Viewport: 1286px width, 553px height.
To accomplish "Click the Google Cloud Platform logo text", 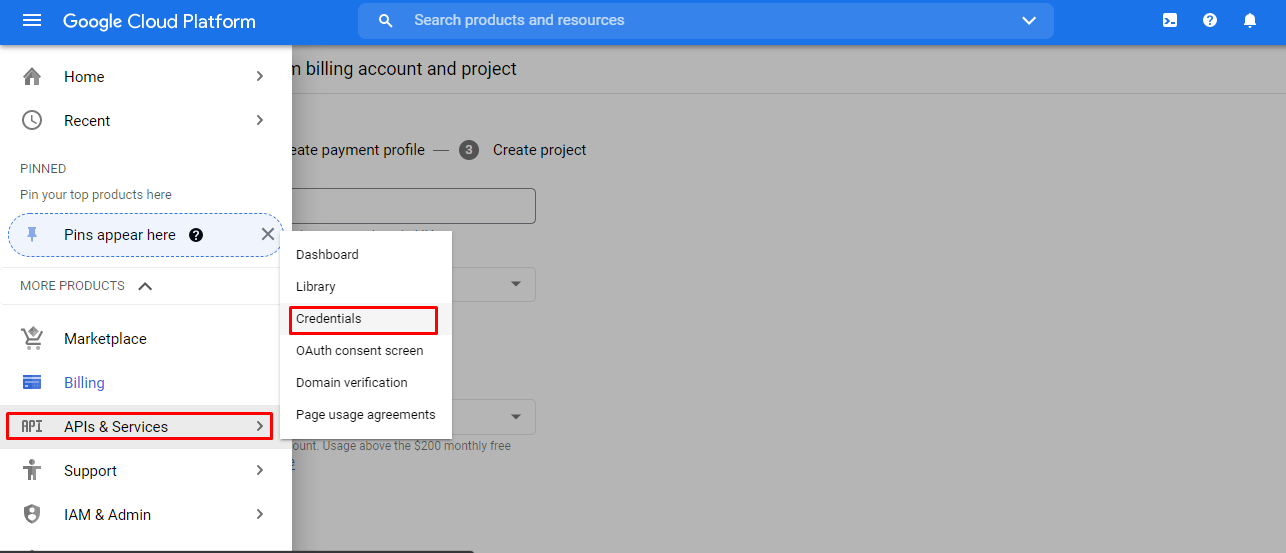I will coord(159,21).
